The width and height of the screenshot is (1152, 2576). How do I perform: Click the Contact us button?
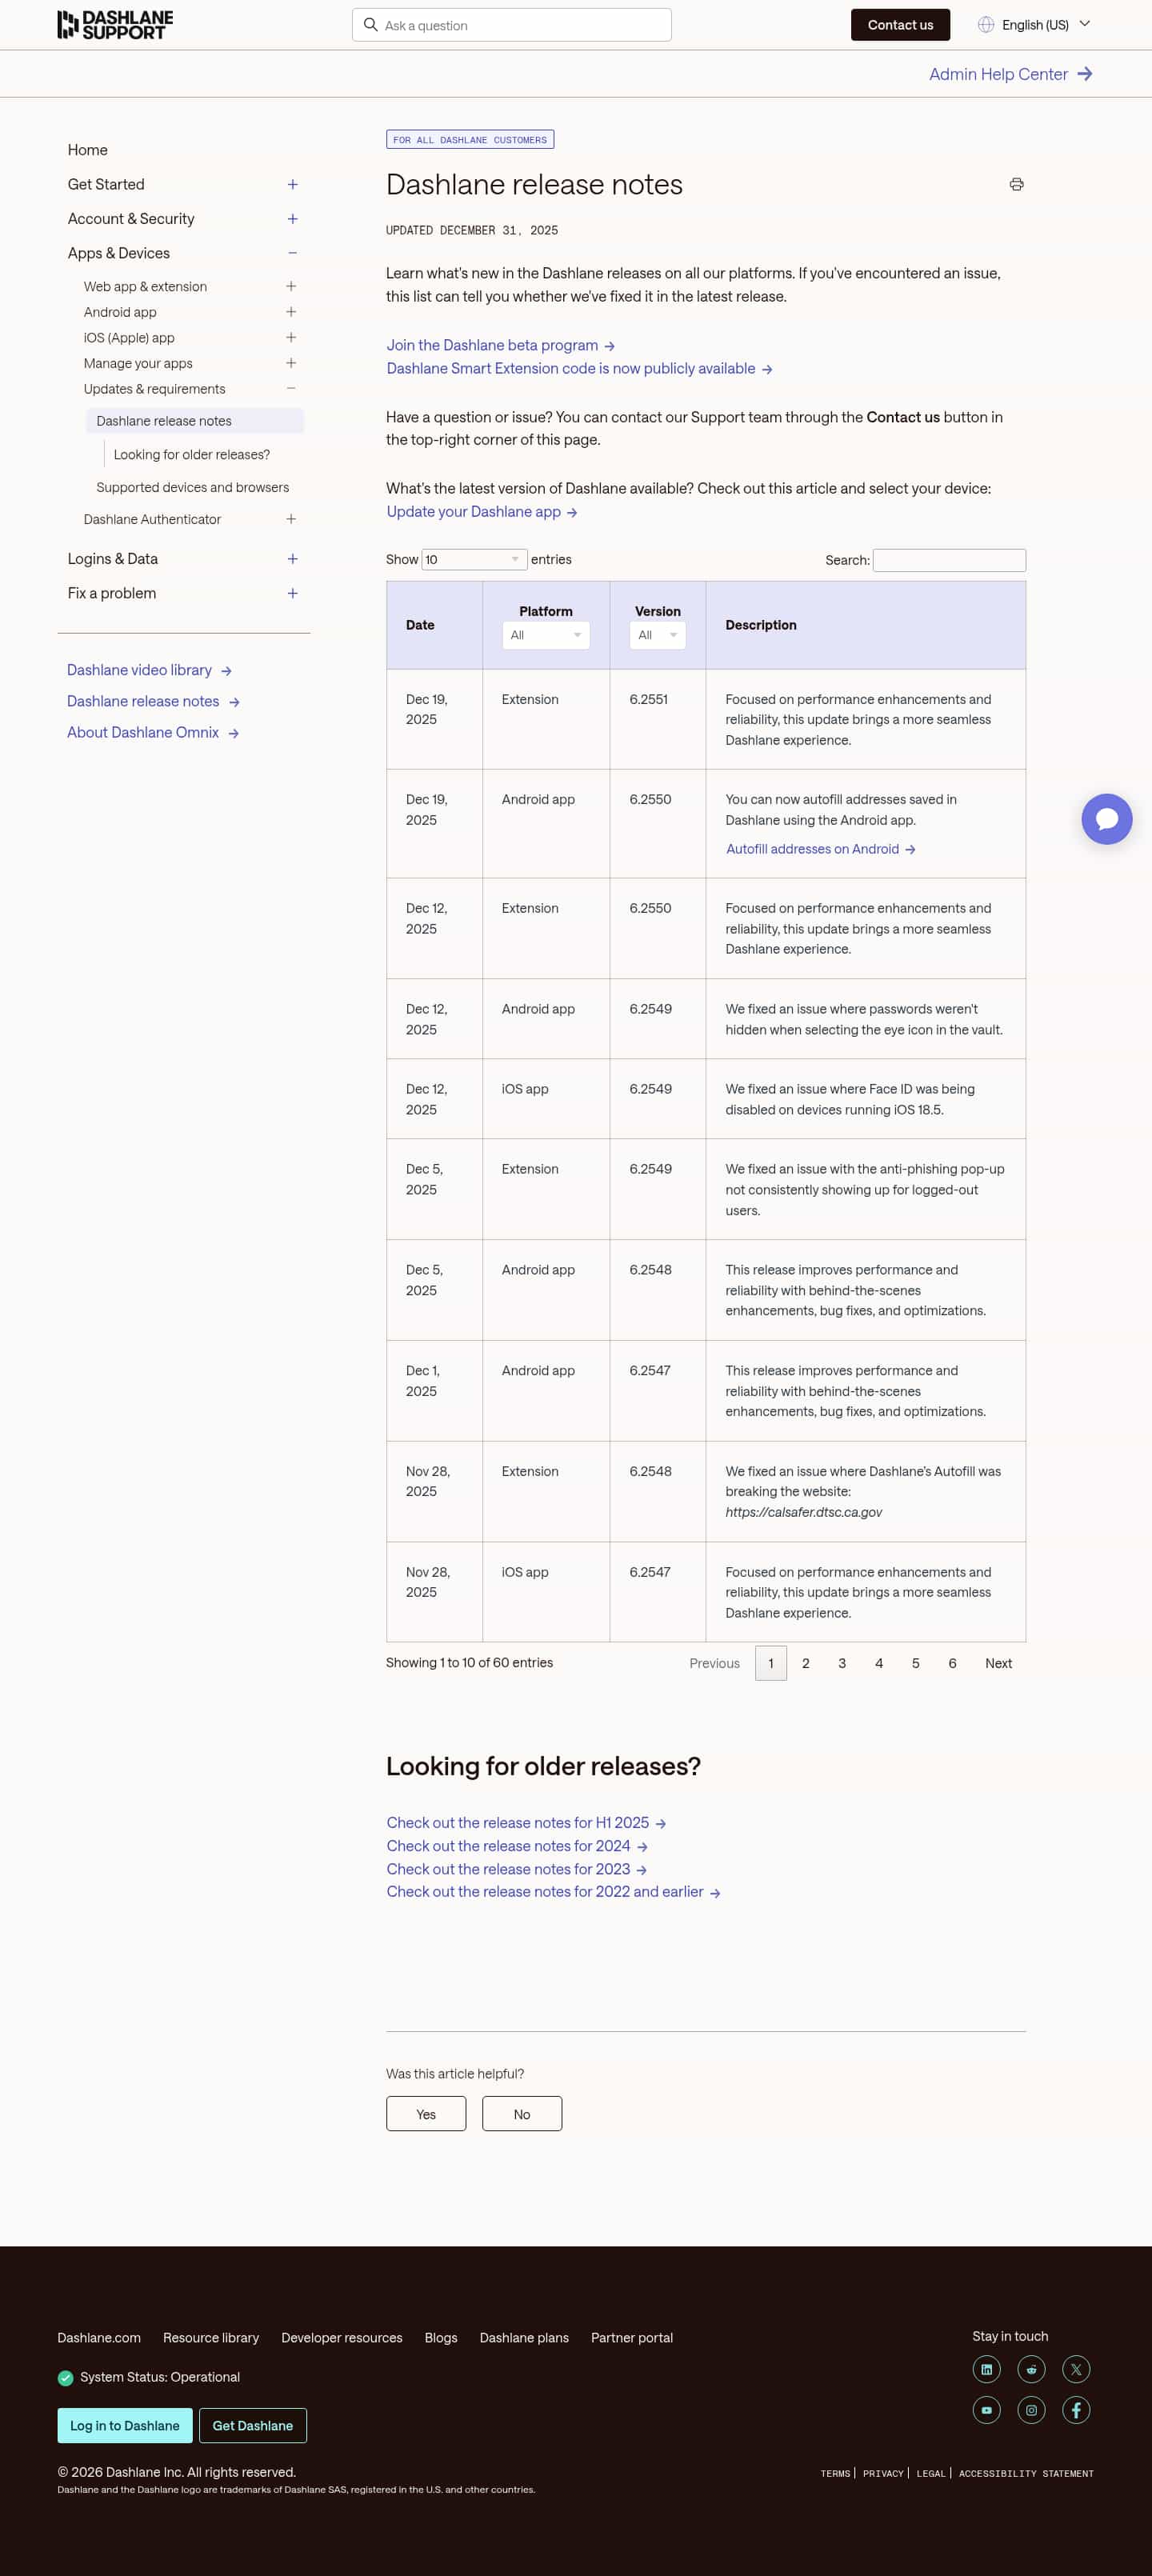point(900,24)
